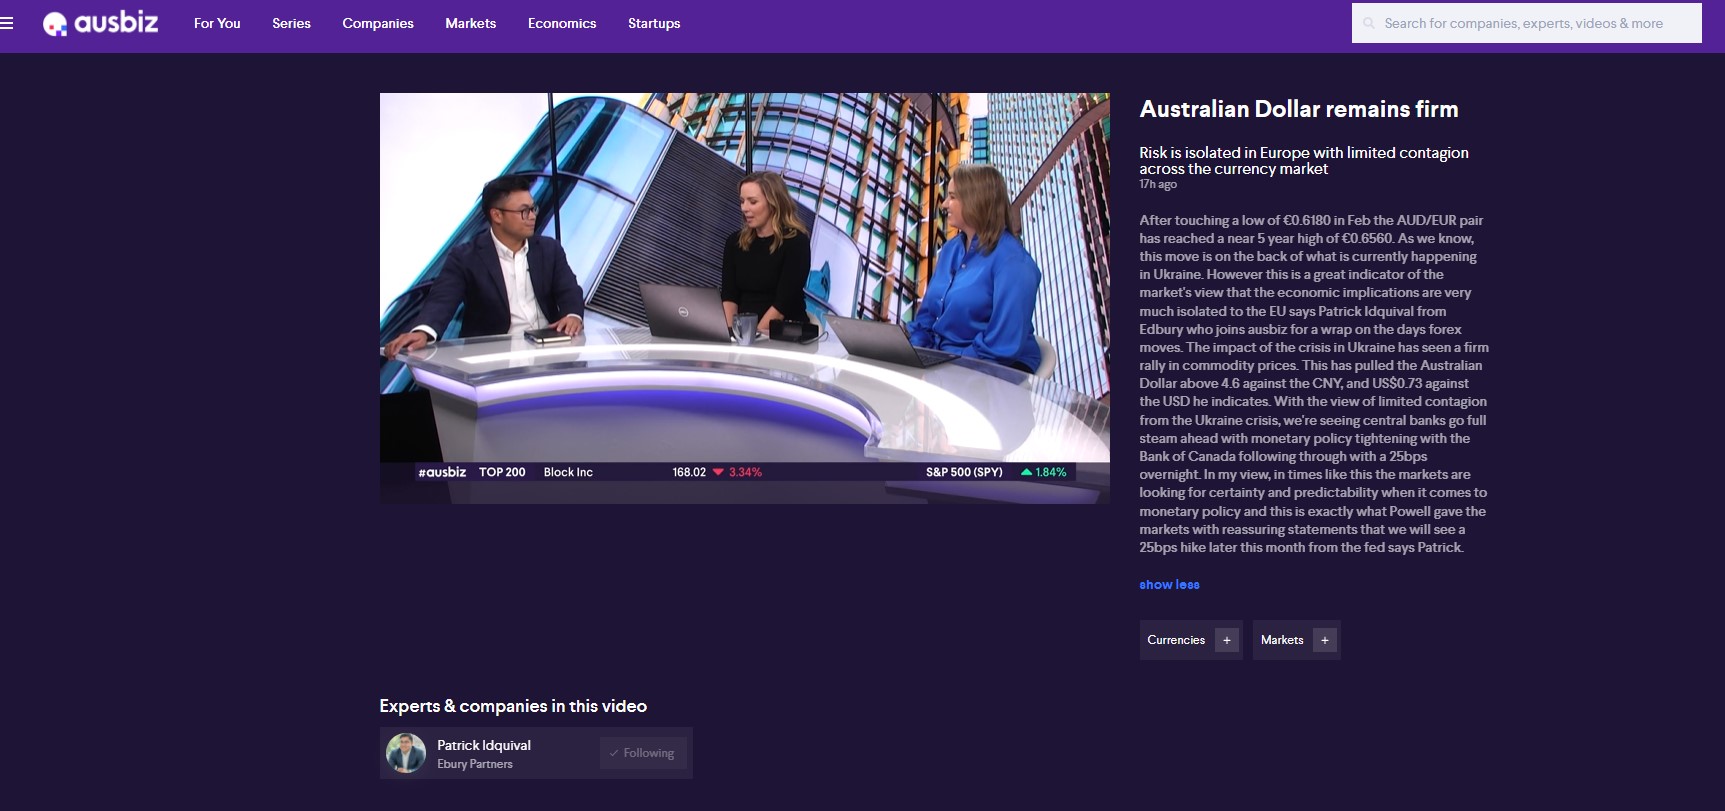Follow Currencies tag with plus icon
Viewport: 1725px width, 811px height.
pos(1227,640)
